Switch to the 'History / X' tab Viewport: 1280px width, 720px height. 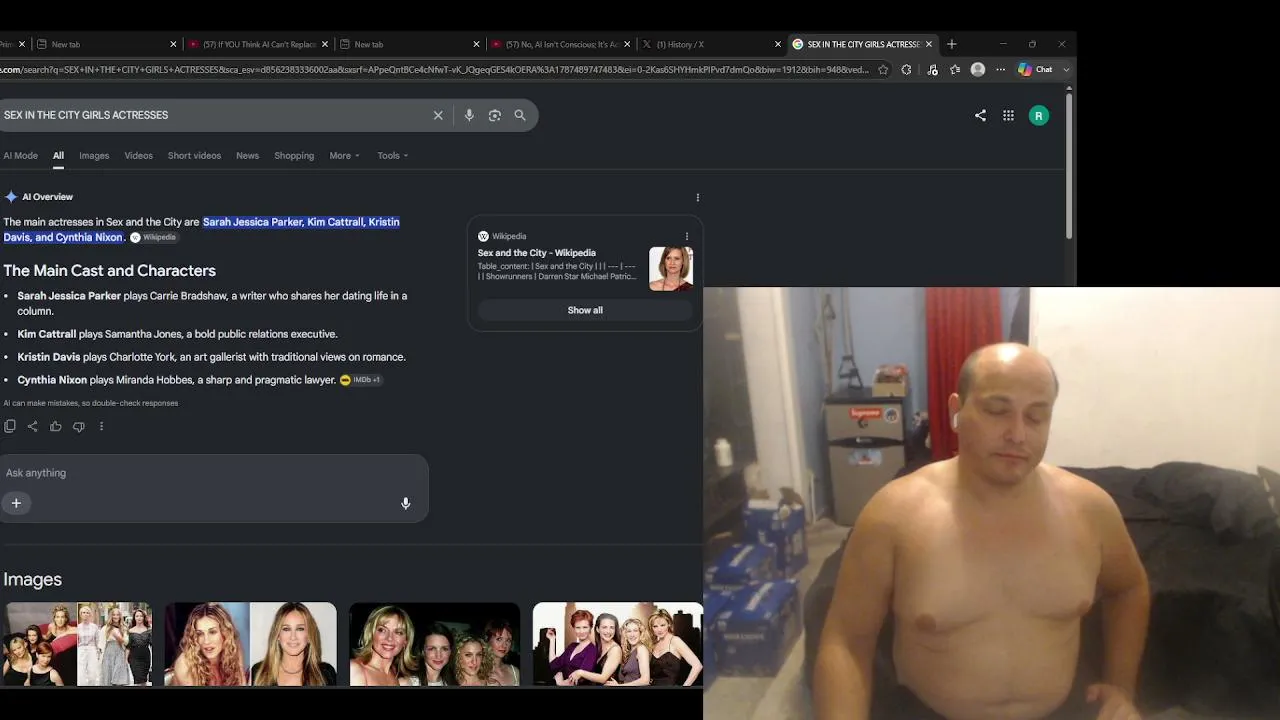pyautogui.click(x=712, y=44)
